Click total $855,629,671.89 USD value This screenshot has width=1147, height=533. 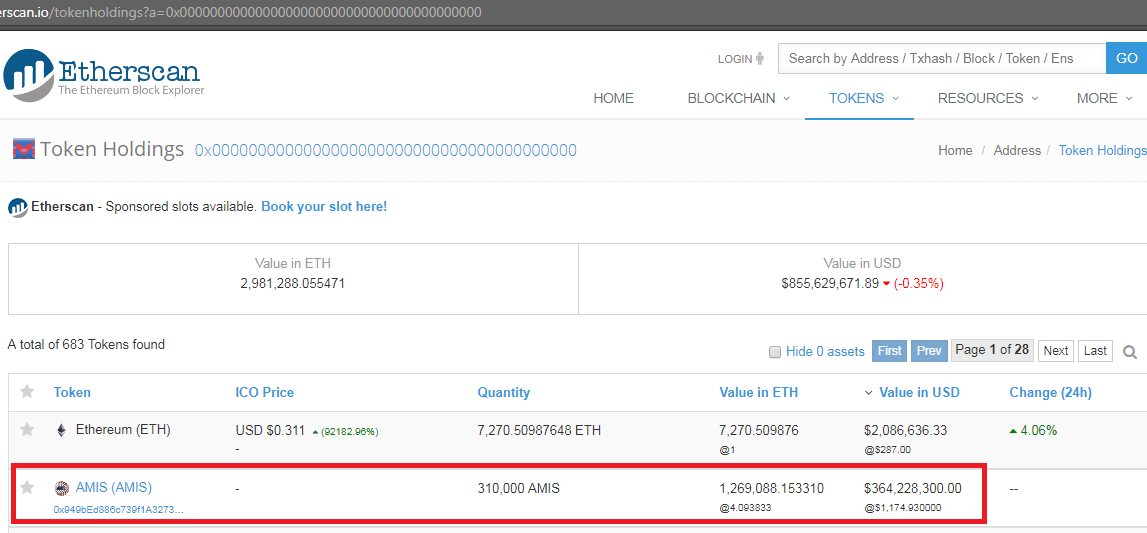(x=830, y=283)
